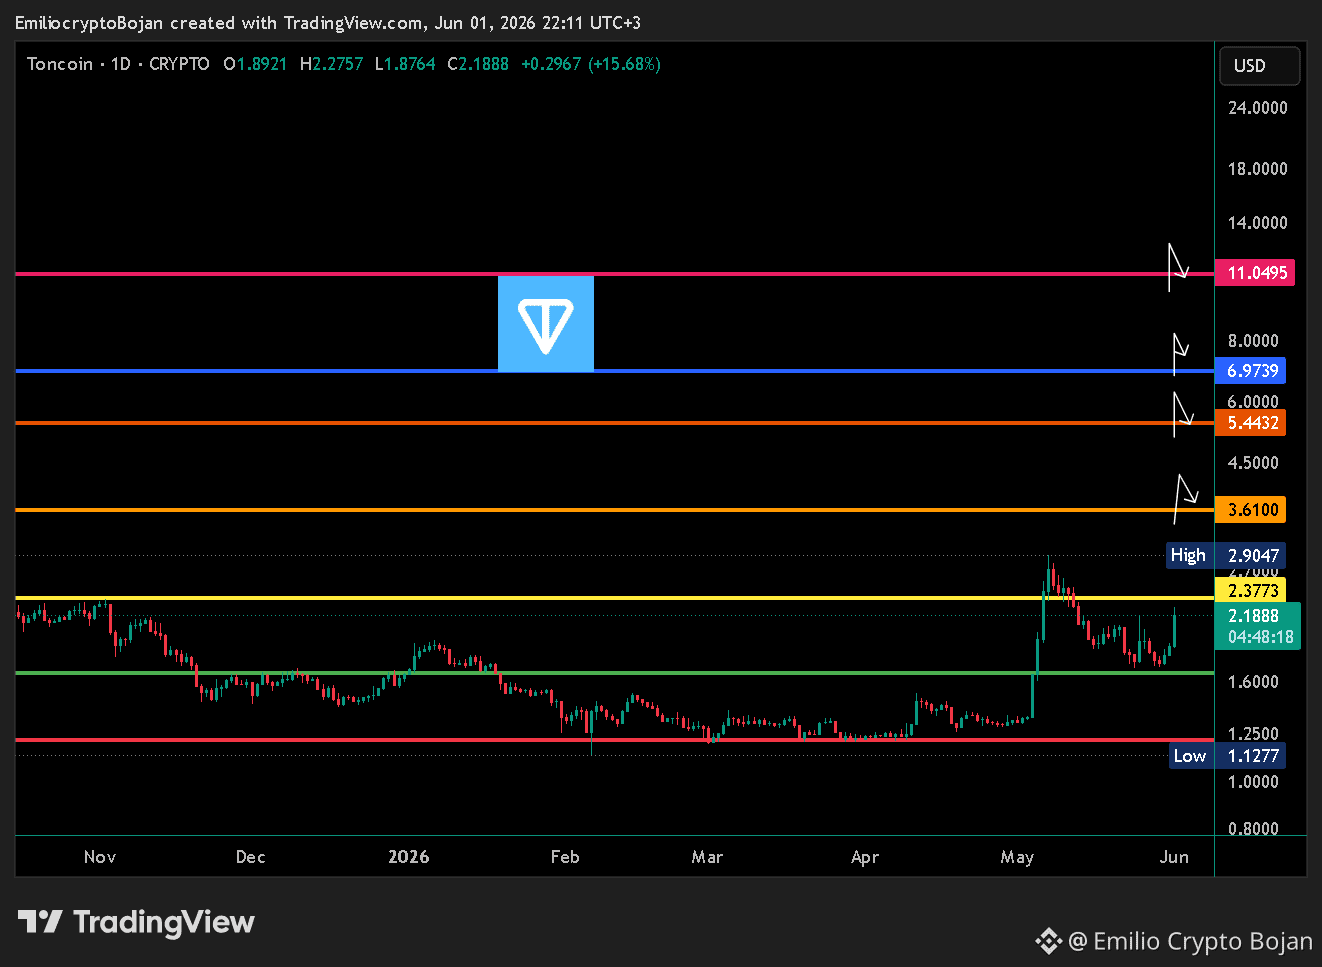Click the High marker label
1322x967 pixels.
pos(1188,556)
